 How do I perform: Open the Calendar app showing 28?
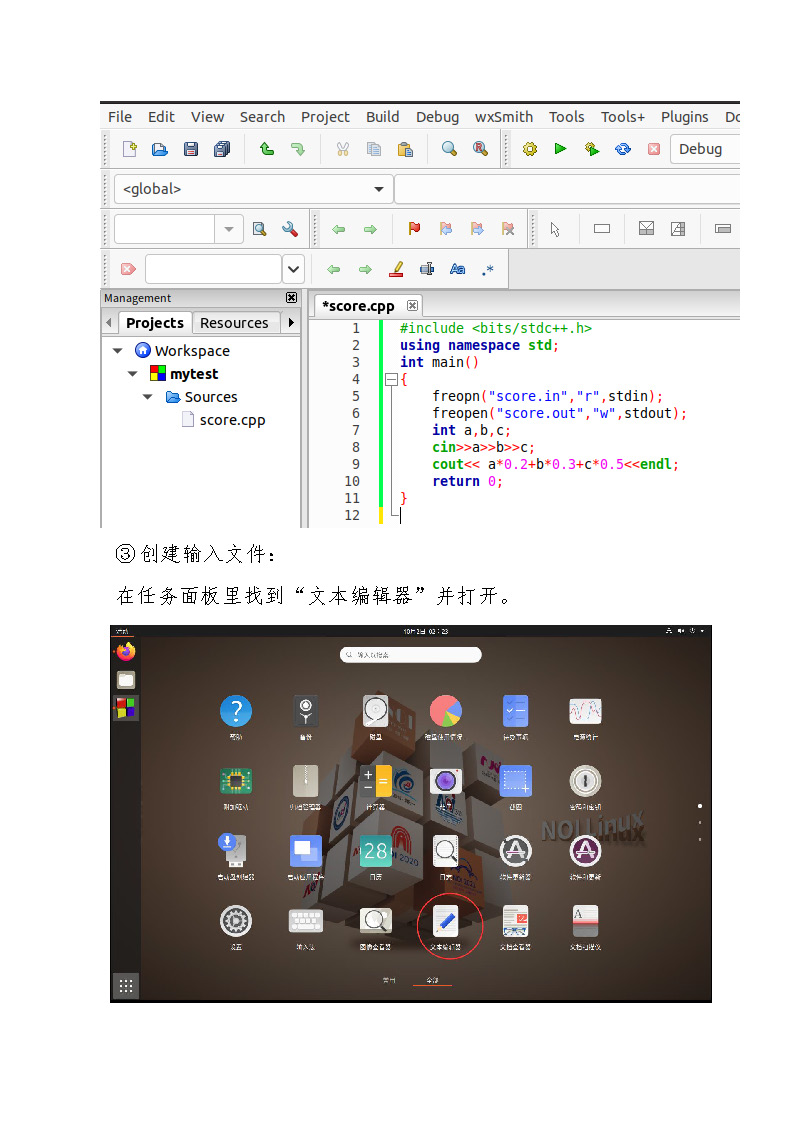376,851
